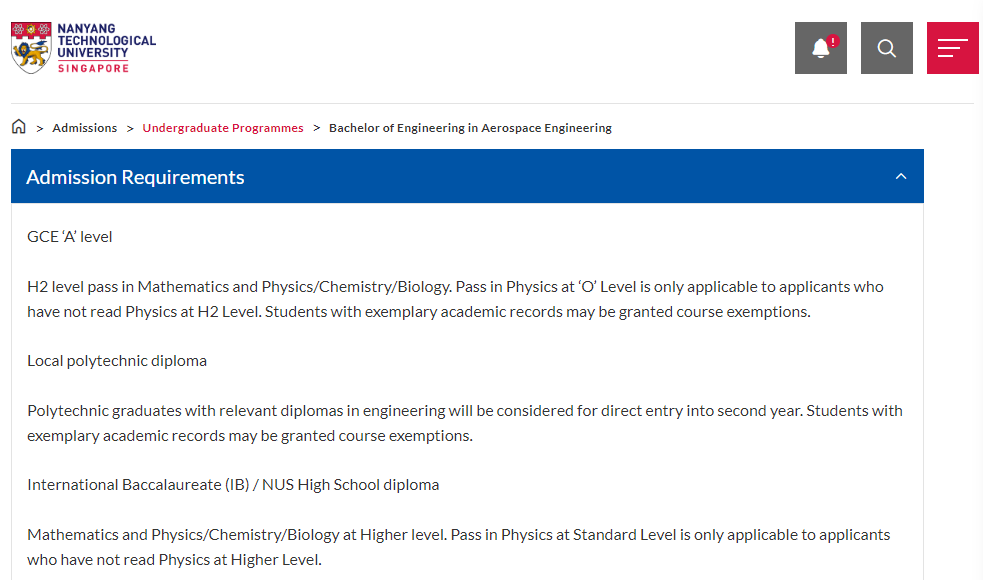Screen dimensions: 983x580
Task: Click the Nanyang Technological University wordmark
Action: click(x=107, y=41)
